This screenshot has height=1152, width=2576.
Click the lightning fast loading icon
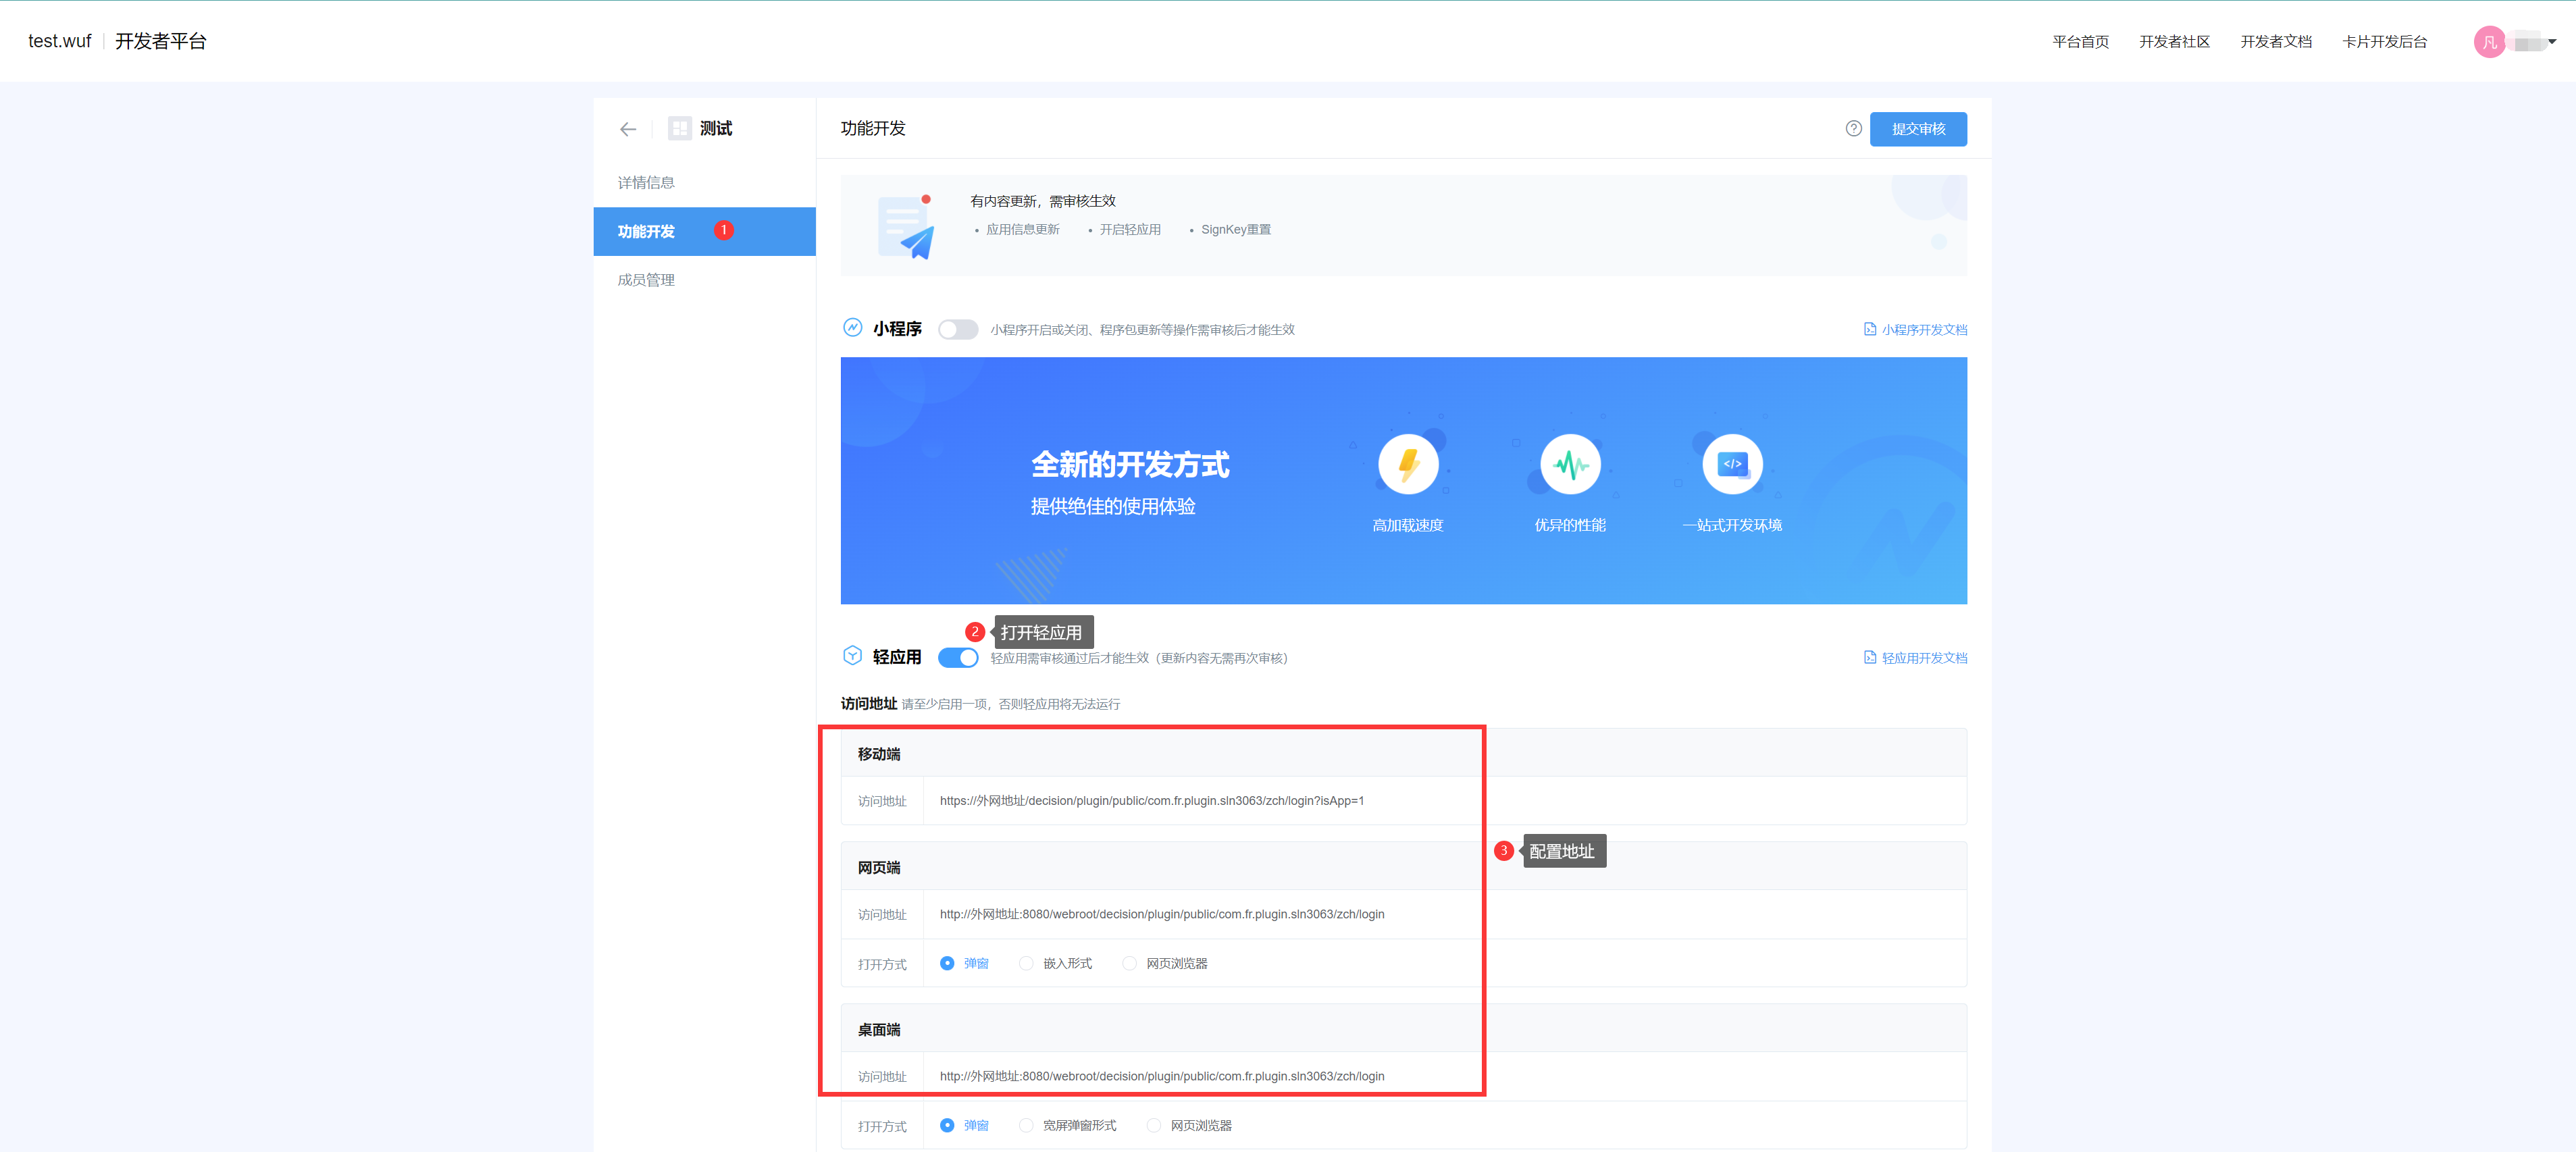[1408, 464]
